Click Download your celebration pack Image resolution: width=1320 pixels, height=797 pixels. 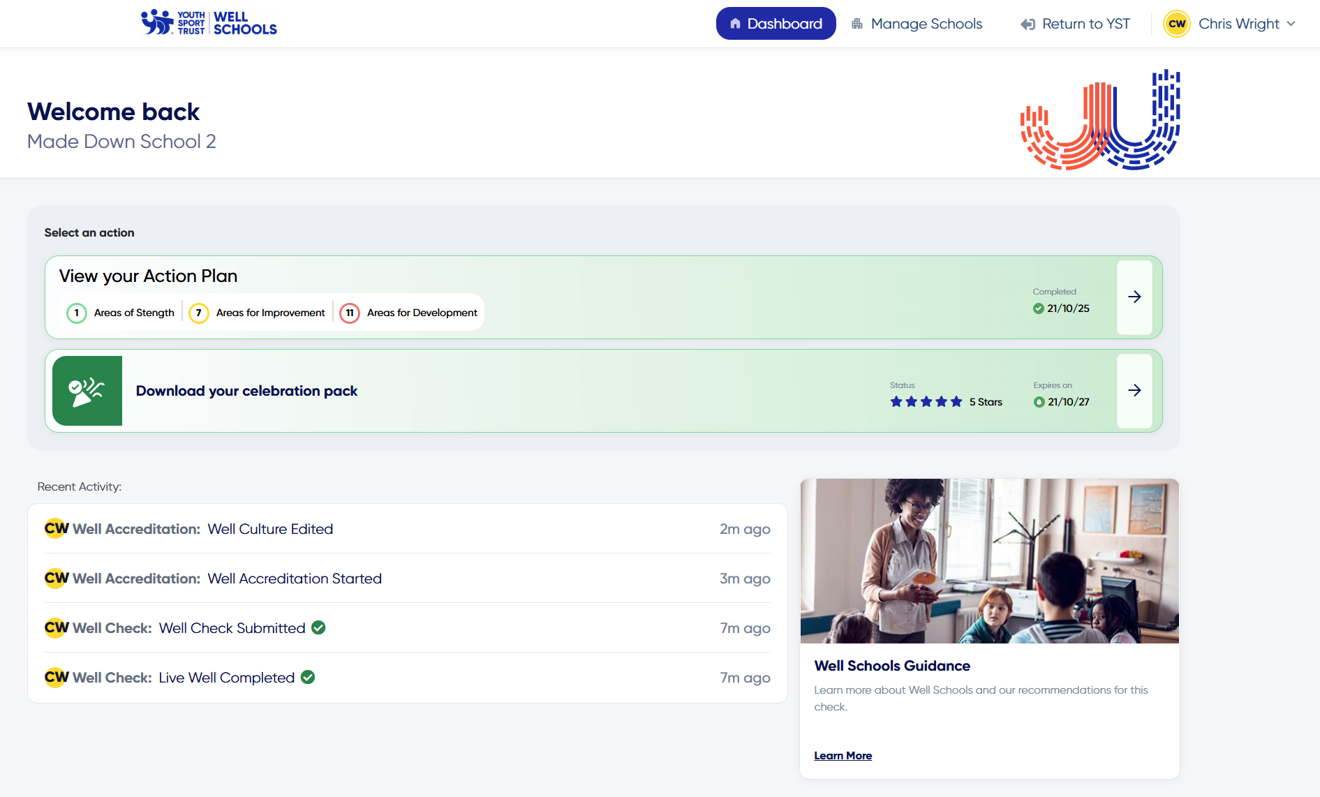tap(246, 391)
